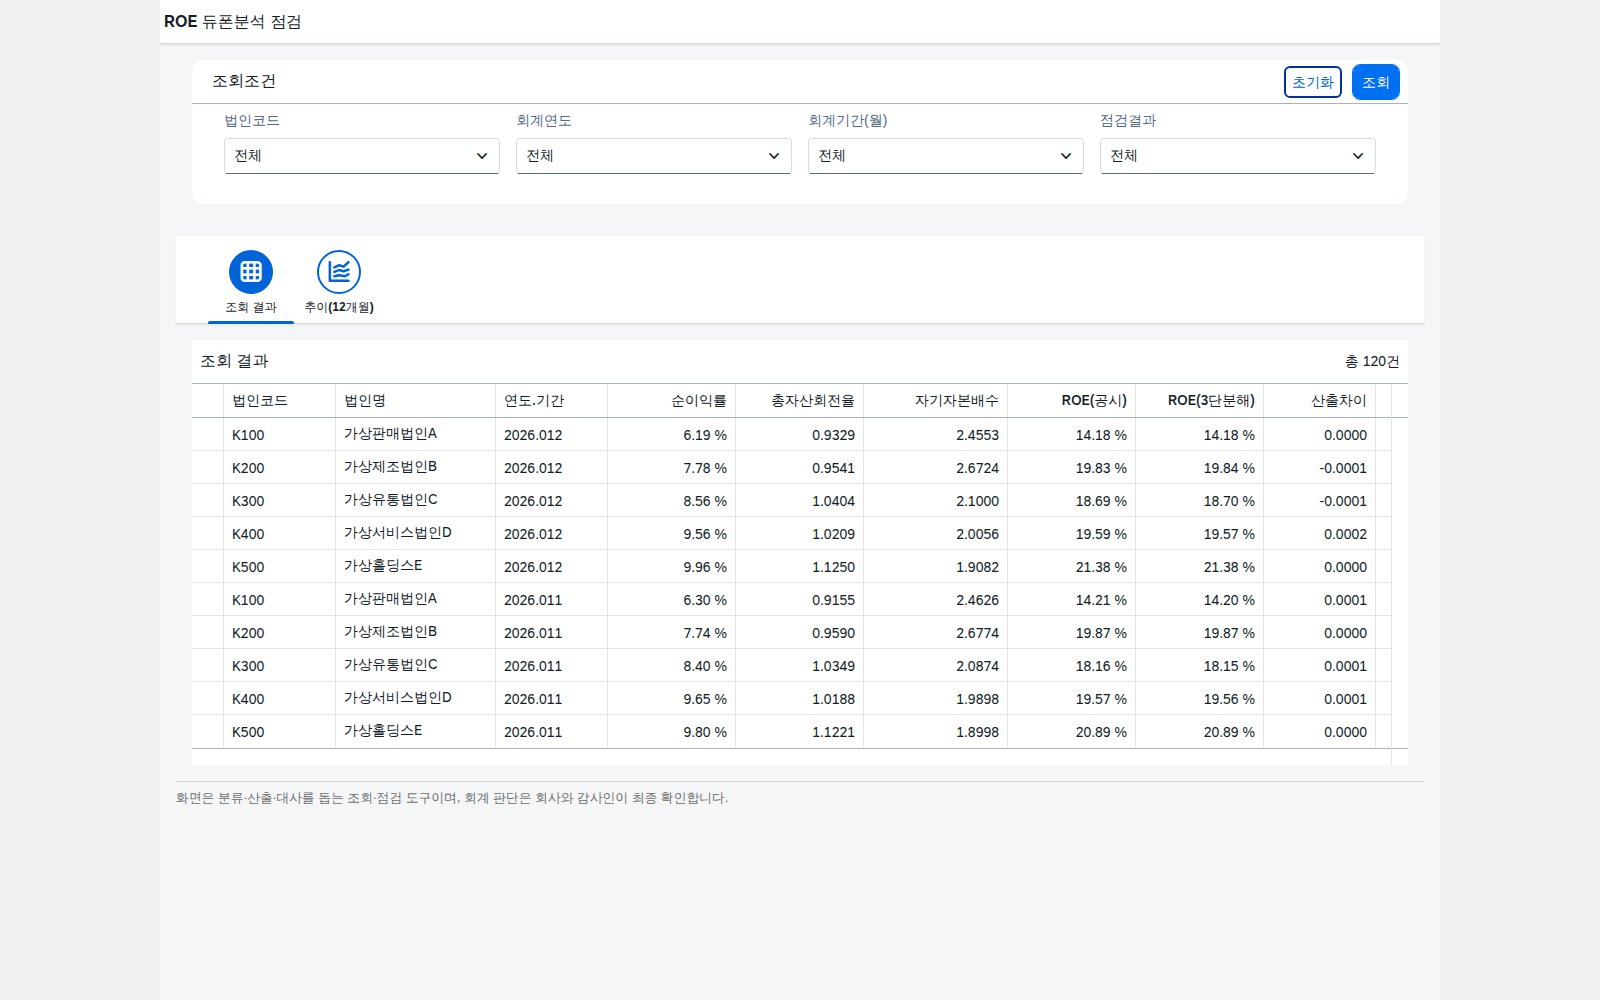Click 가상서비스법인D in the 2026.012 row
This screenshot has width=1600, height=1000.
[x=398, y=533]
